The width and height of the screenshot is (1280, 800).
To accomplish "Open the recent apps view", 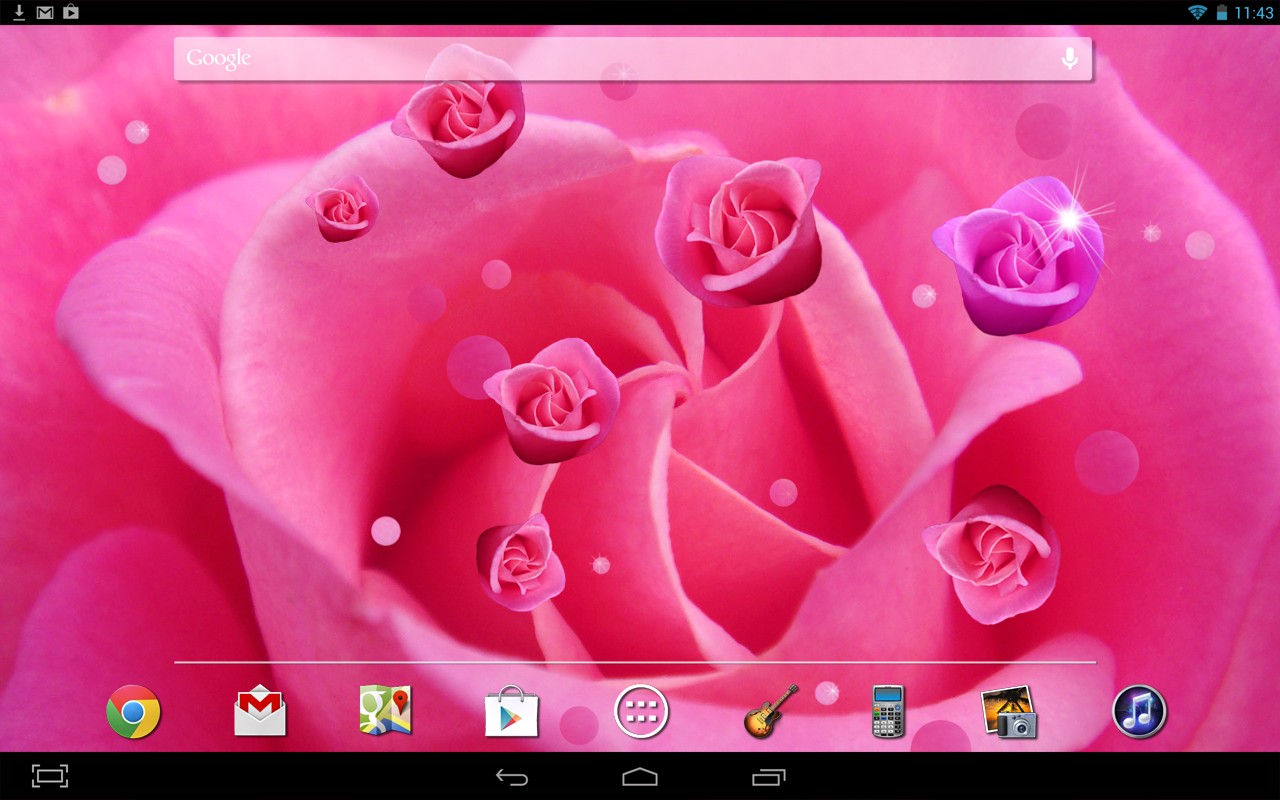I will tap(771, 775).
